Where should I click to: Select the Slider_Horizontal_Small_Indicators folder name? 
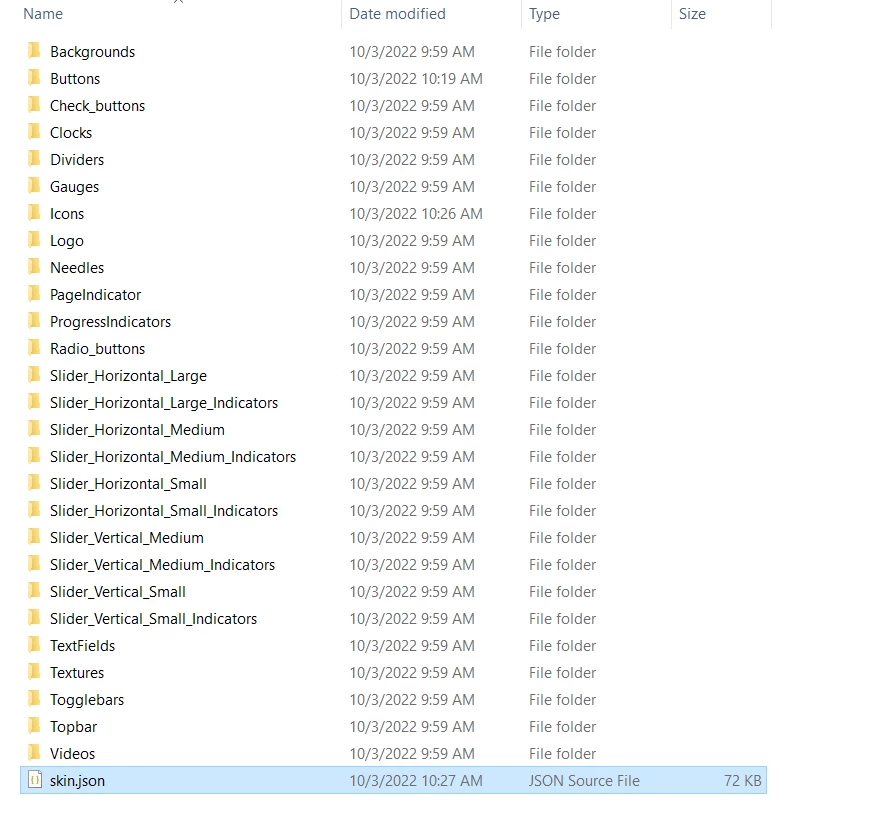pos(164,511)
